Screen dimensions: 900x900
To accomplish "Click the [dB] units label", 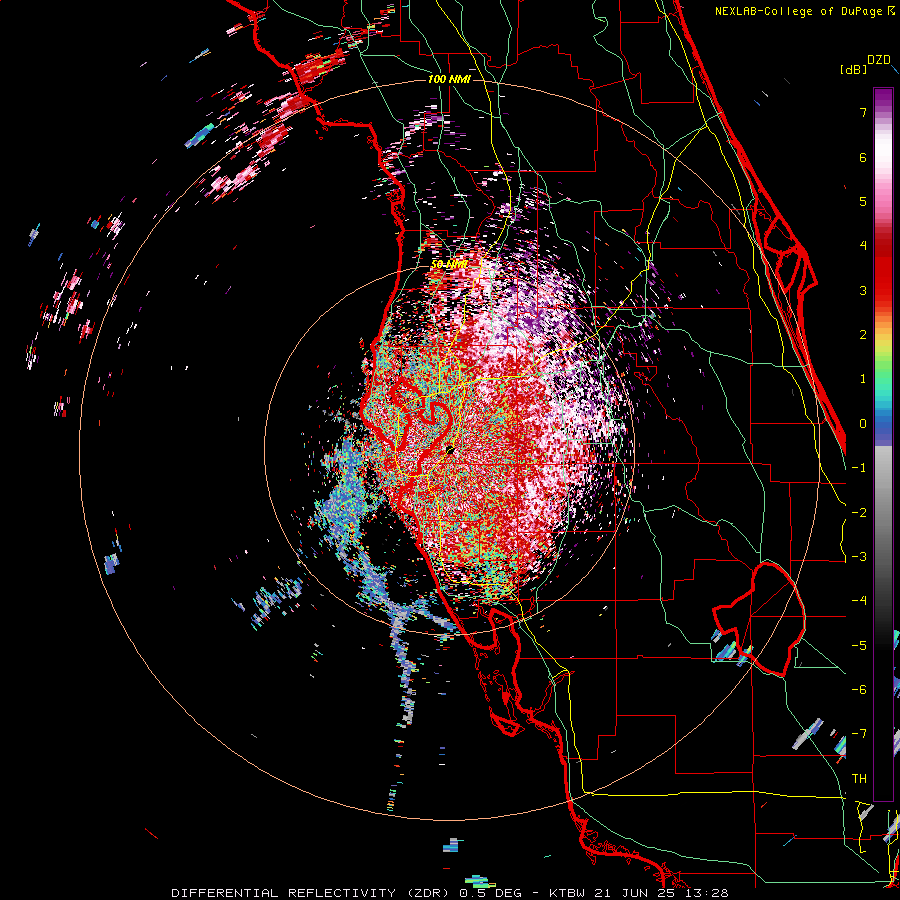I will coord(853,69).
